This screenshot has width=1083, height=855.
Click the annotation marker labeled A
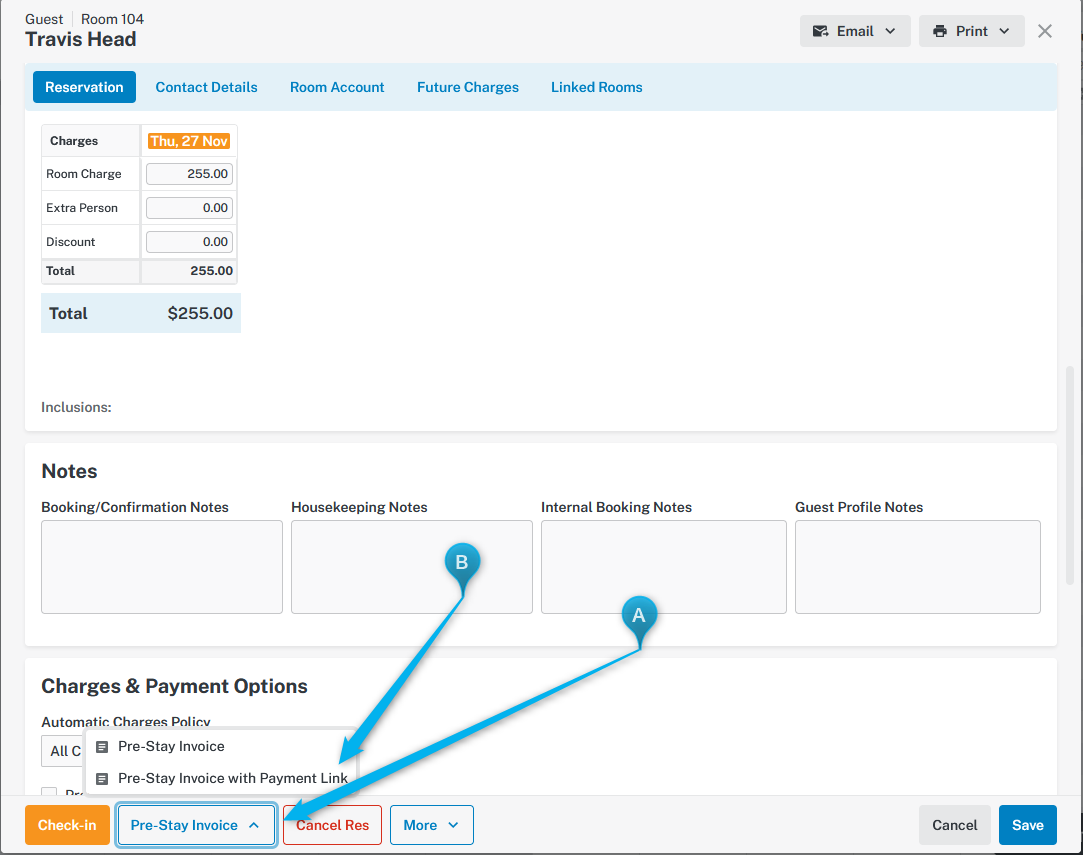[x=639, y=616]
